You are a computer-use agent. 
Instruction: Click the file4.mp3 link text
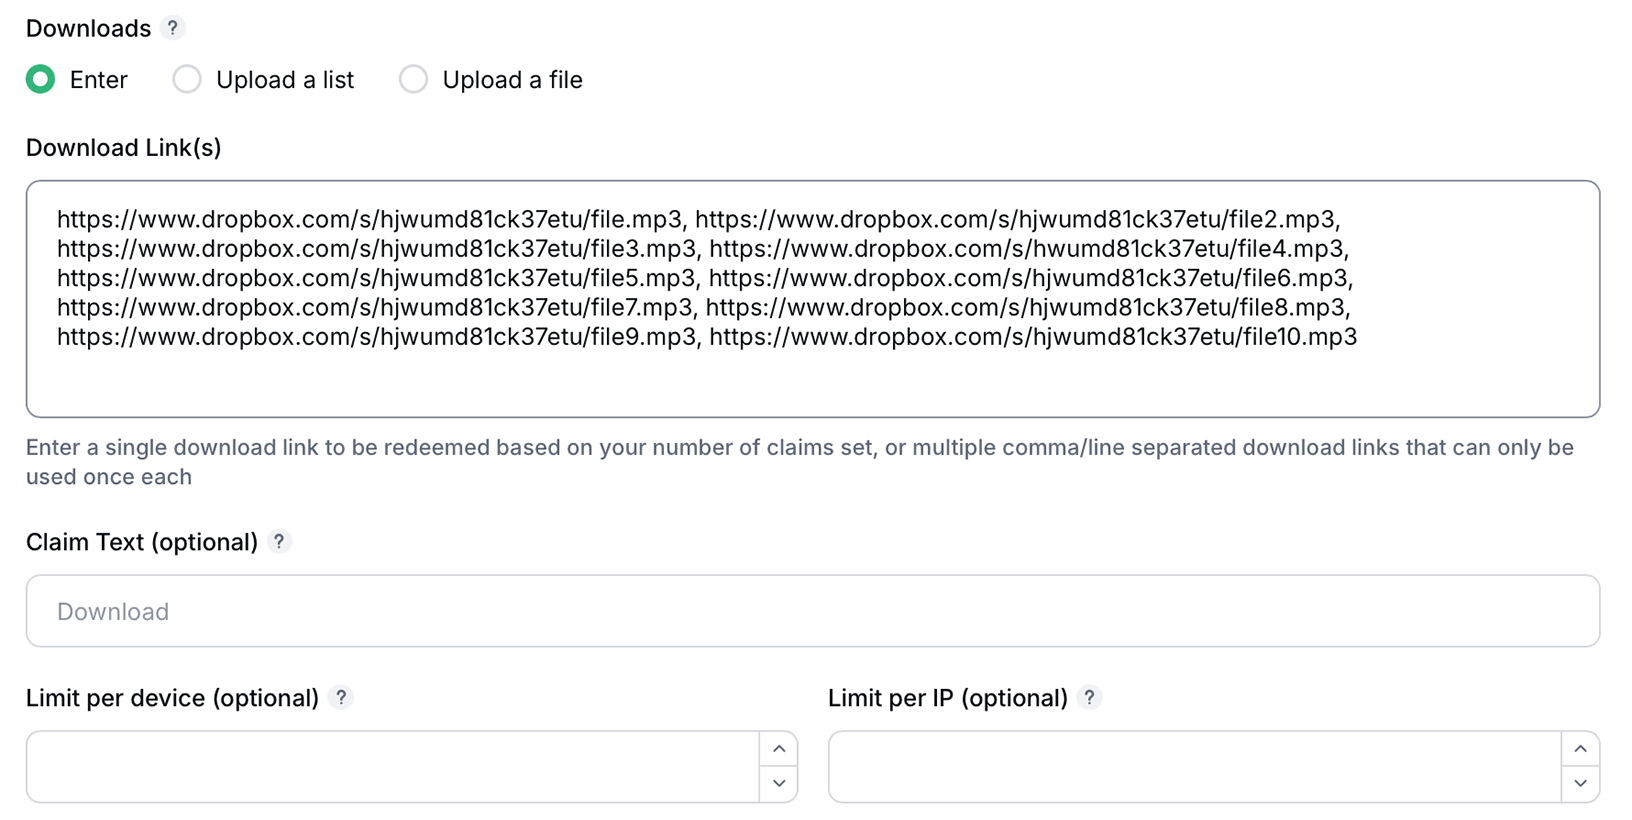pos(1029,248)
